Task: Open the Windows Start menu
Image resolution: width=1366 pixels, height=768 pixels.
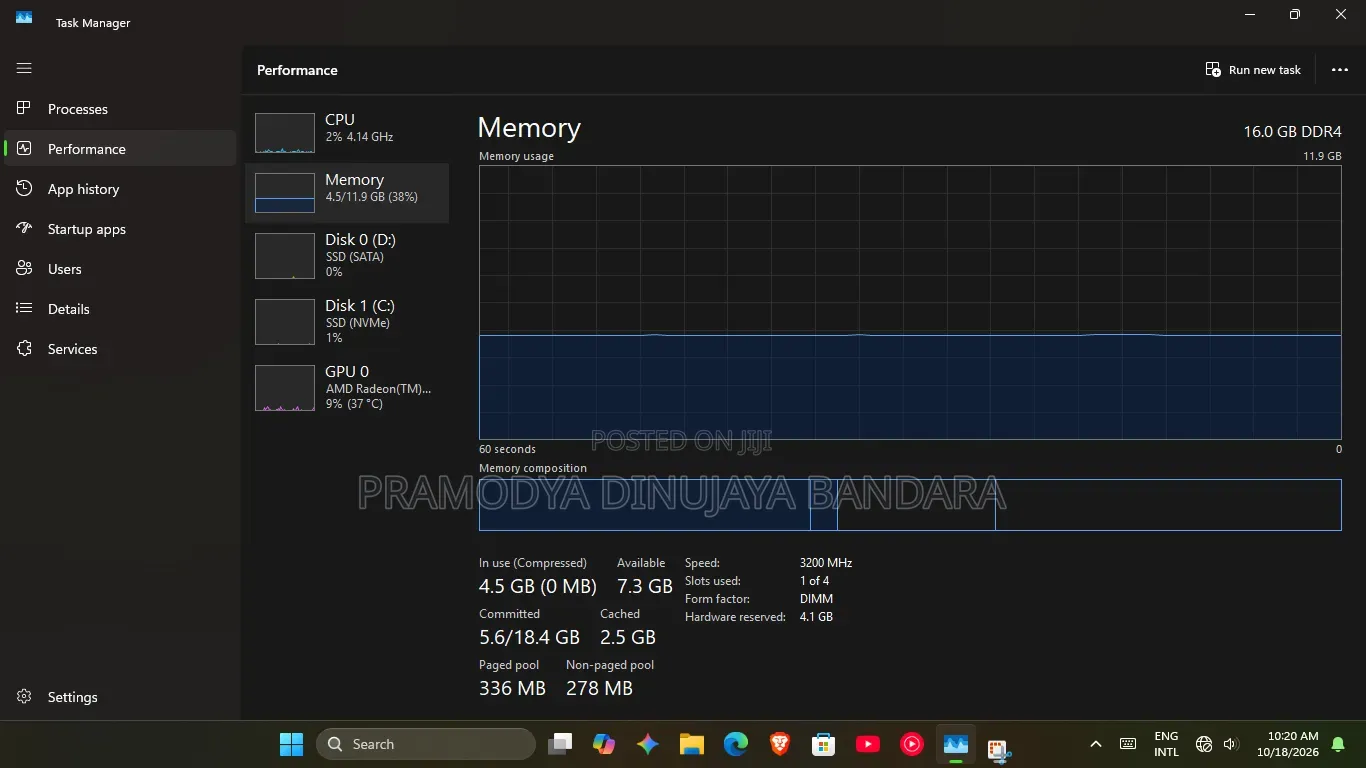Action: click(x=291, y=744)
